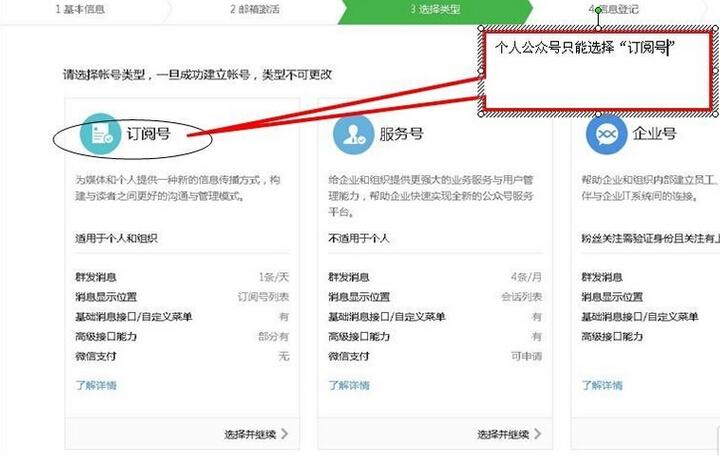Screen dimensions: 720x455
Task: Click 会话列表 display position value
Action: (522, 297)
